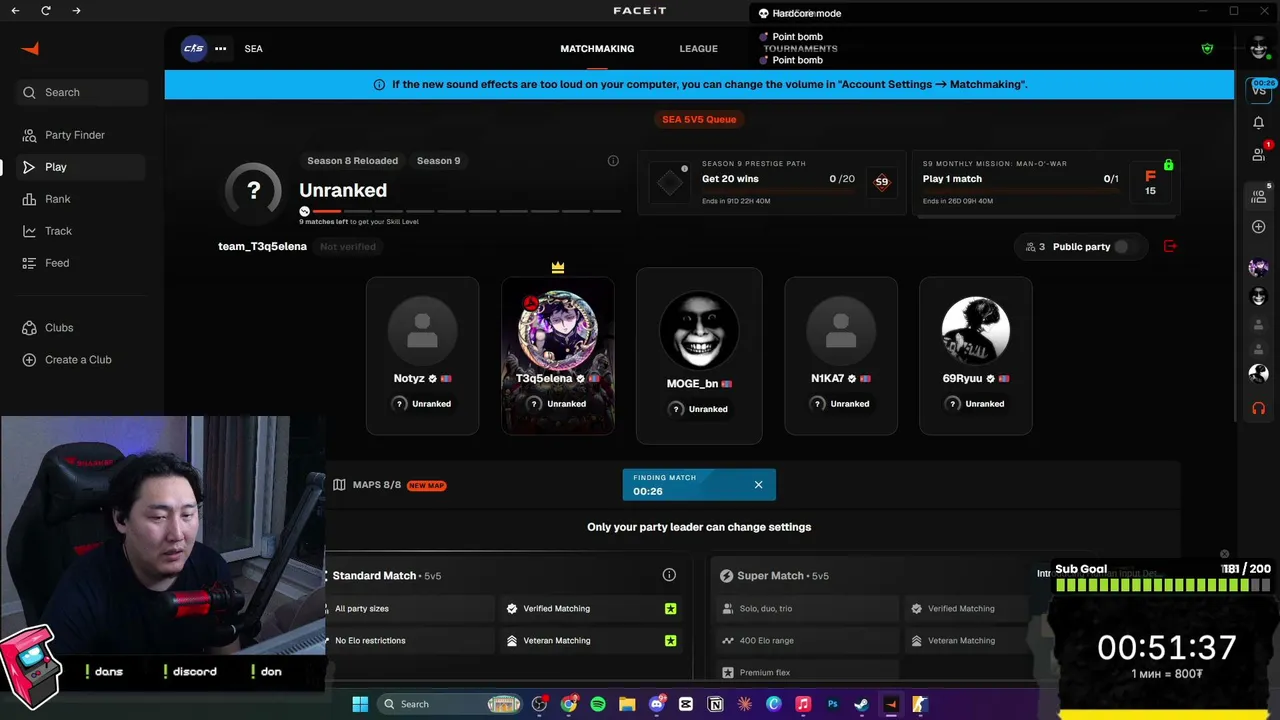Click the SEA 5V5 Queue label
This screenshot has width=1280, height=720.
click(699, 119)
